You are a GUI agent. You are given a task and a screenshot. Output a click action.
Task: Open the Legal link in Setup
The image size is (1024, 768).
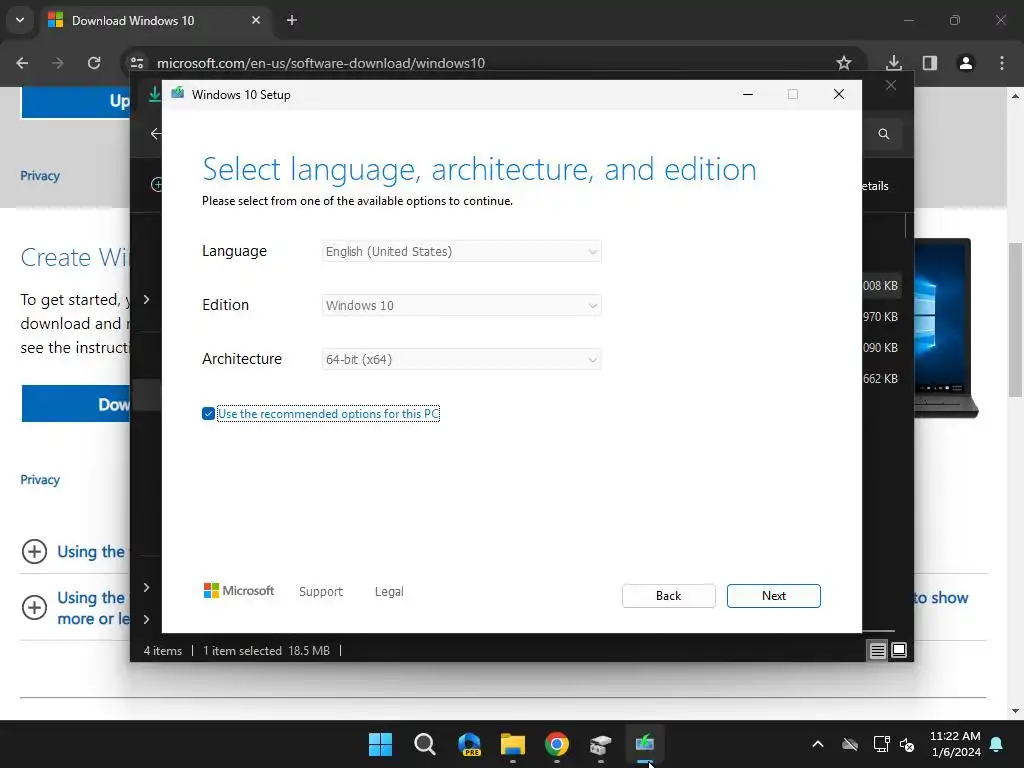click(x=389, y=592)
